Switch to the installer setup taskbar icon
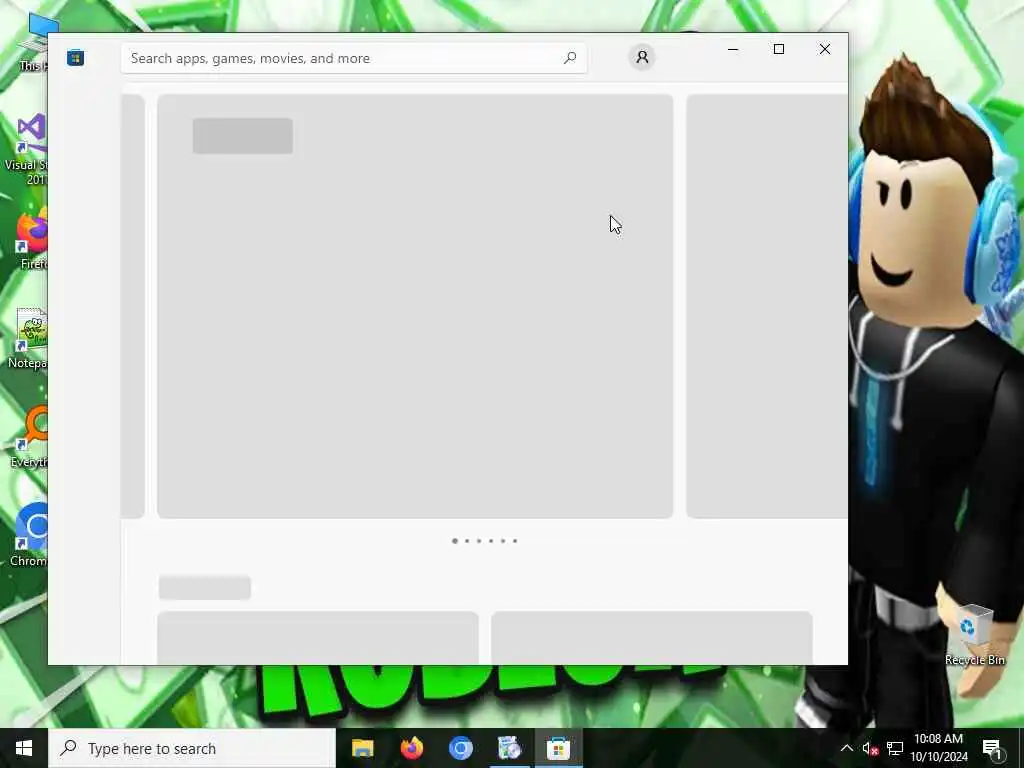This screenshot has width=1024, height=768. coord(509,748)
